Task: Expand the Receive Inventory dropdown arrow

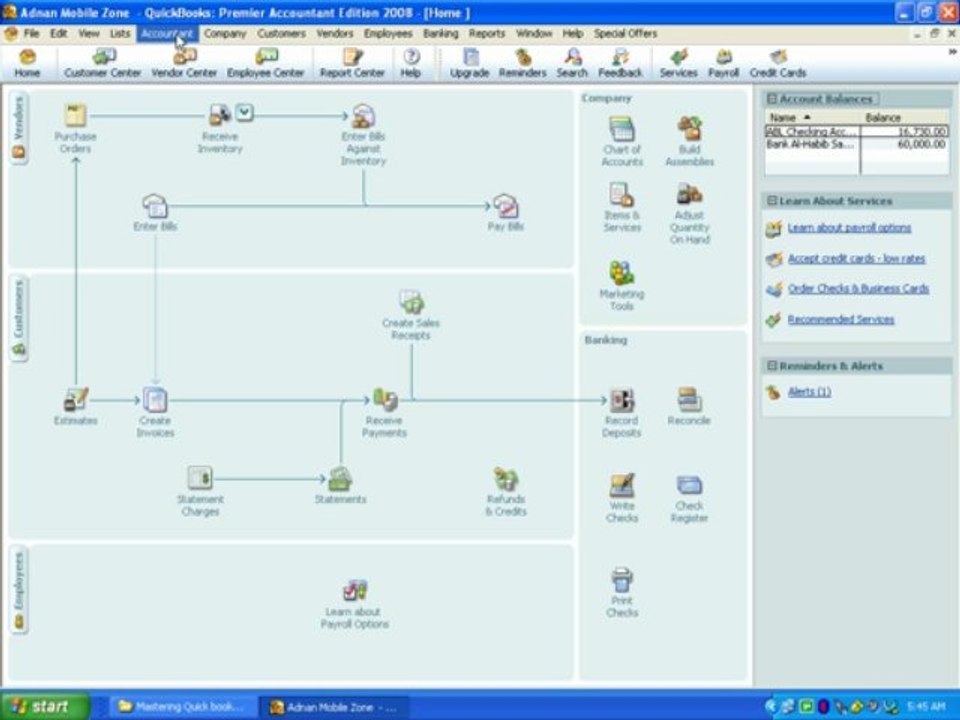Action: point(244,112)
